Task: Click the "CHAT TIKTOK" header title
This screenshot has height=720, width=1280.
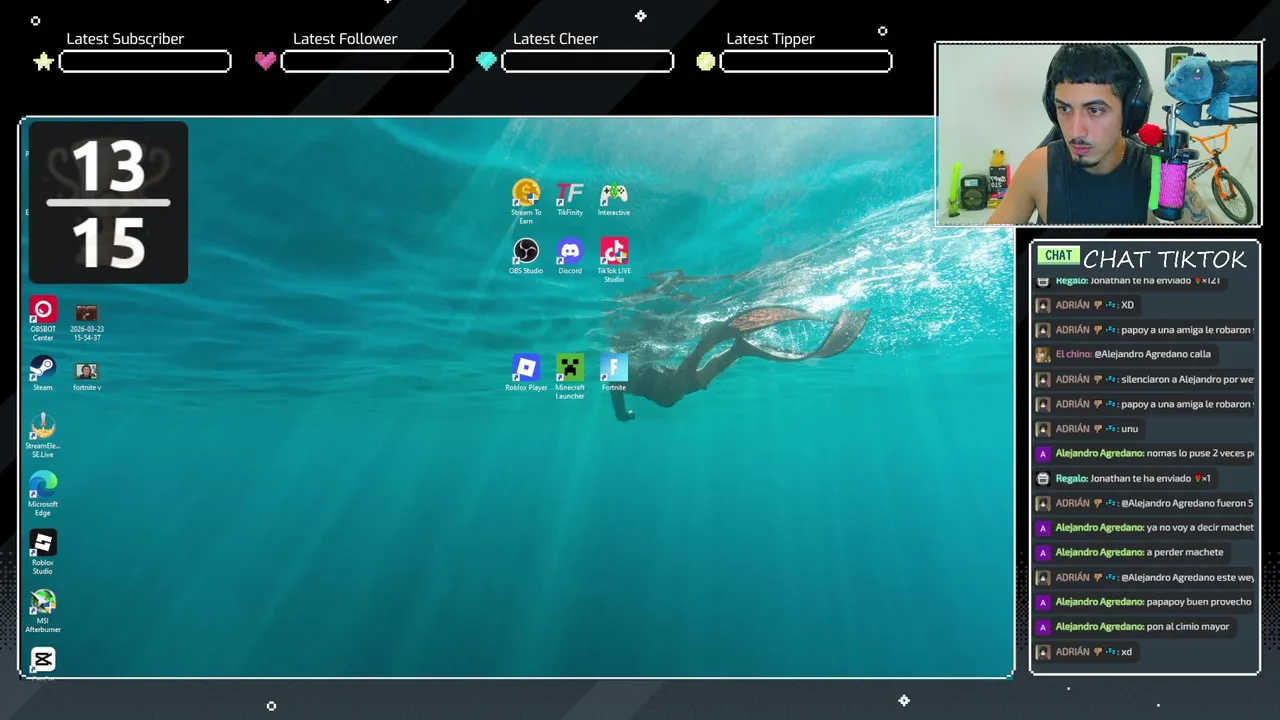Action: click(1165, 259)
